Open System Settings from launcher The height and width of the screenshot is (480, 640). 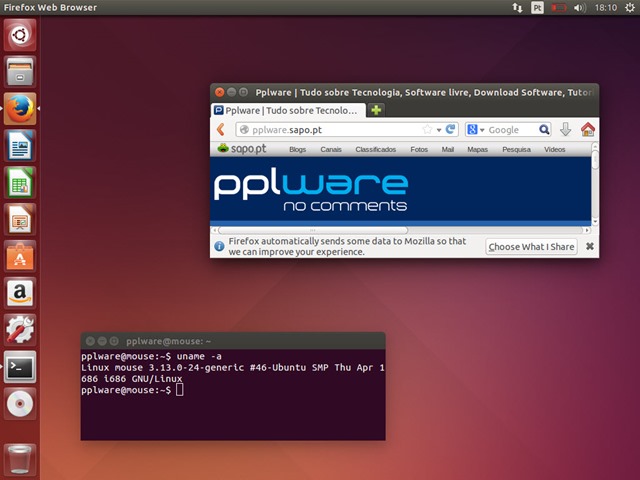tap(20, 330)
